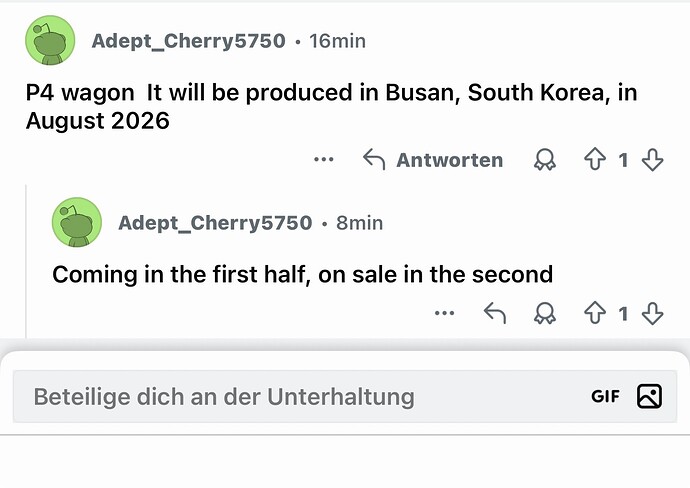Screen dimensions: 690x488
Task: Open Adept_Cherry5750 profile from the 8min reply
Action: coord(214,223)
